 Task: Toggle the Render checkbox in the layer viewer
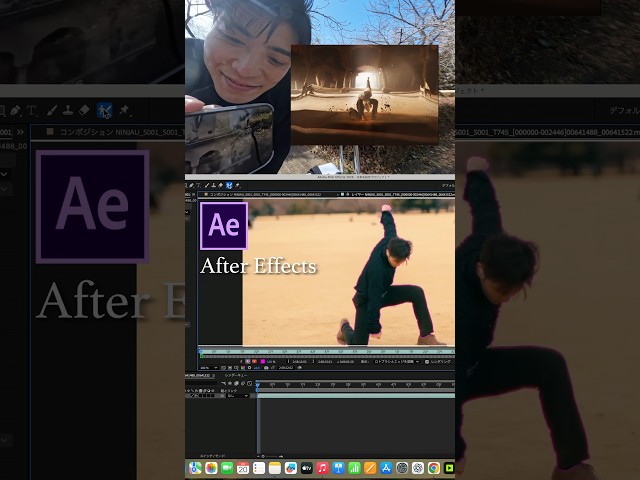427,362
